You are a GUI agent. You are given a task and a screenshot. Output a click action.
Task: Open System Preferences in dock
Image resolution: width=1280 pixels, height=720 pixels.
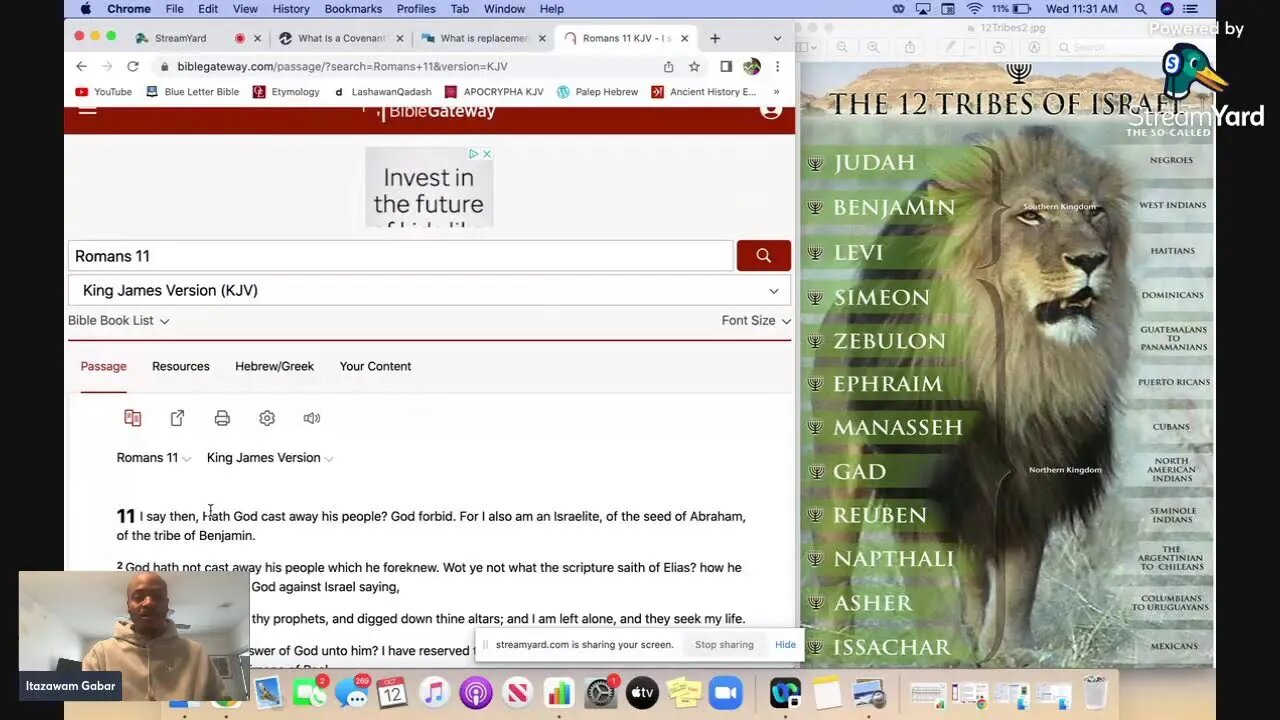601,692
